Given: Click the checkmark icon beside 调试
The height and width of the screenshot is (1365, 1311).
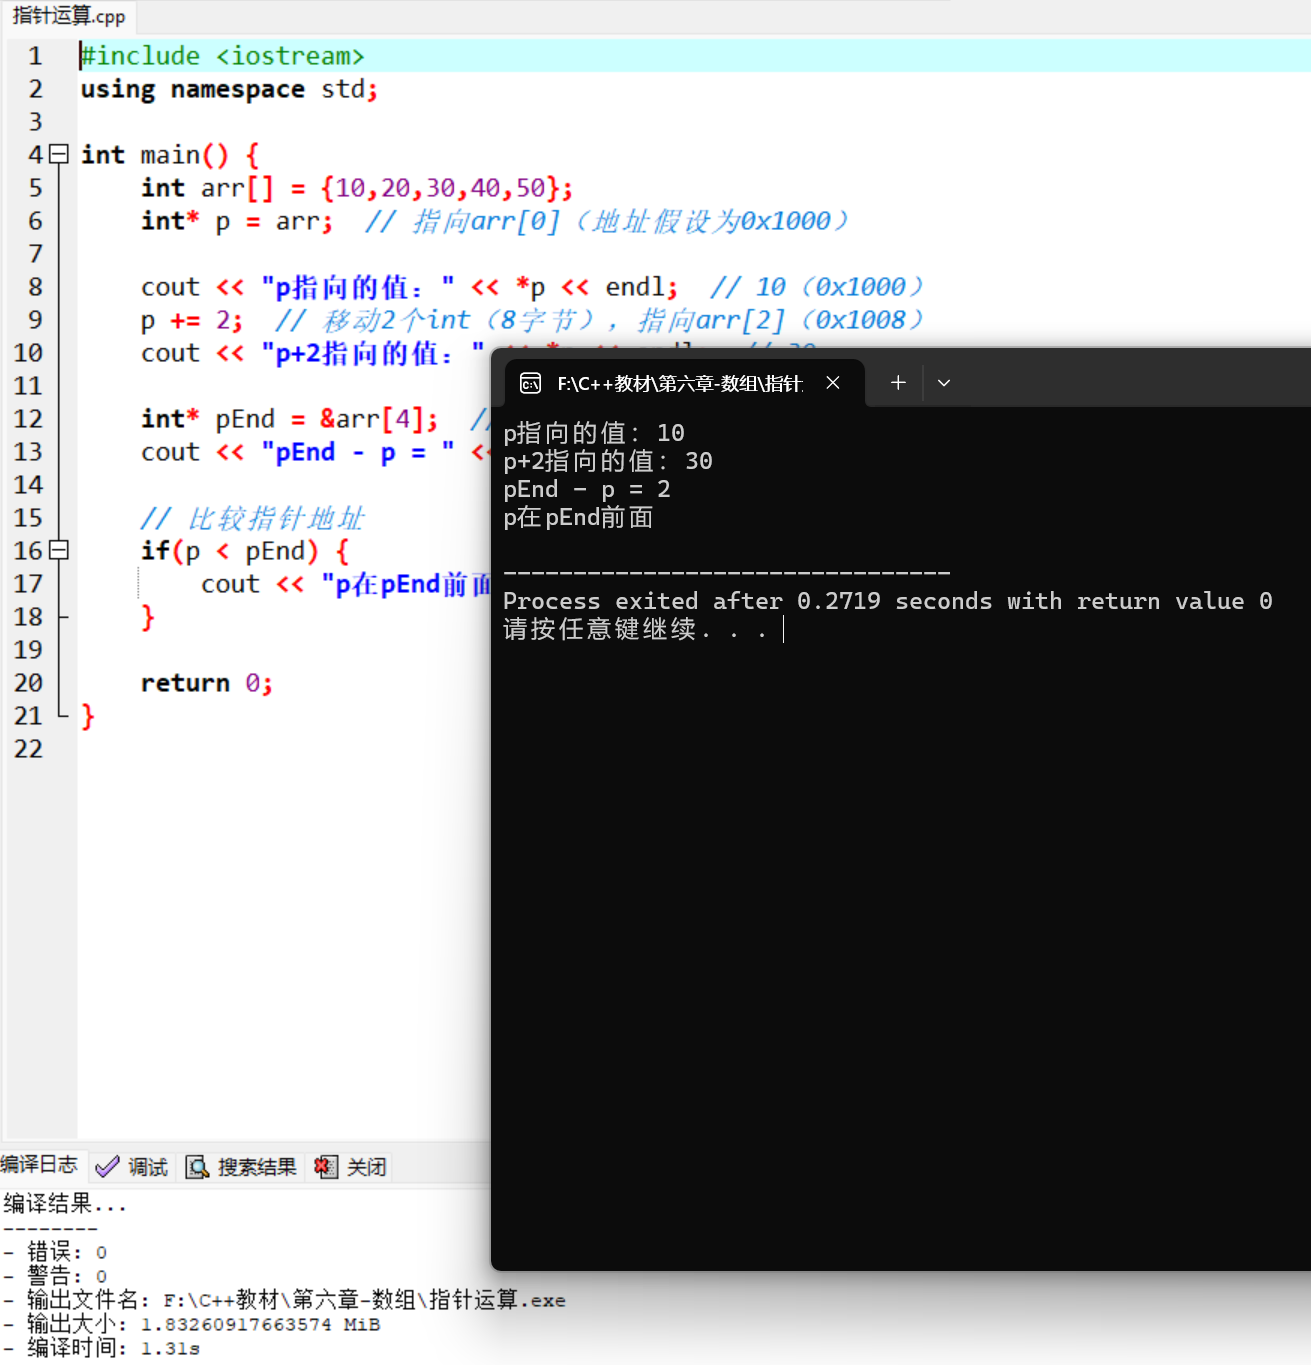Looking at the screenshot, I should click(x=107, y=1167).
